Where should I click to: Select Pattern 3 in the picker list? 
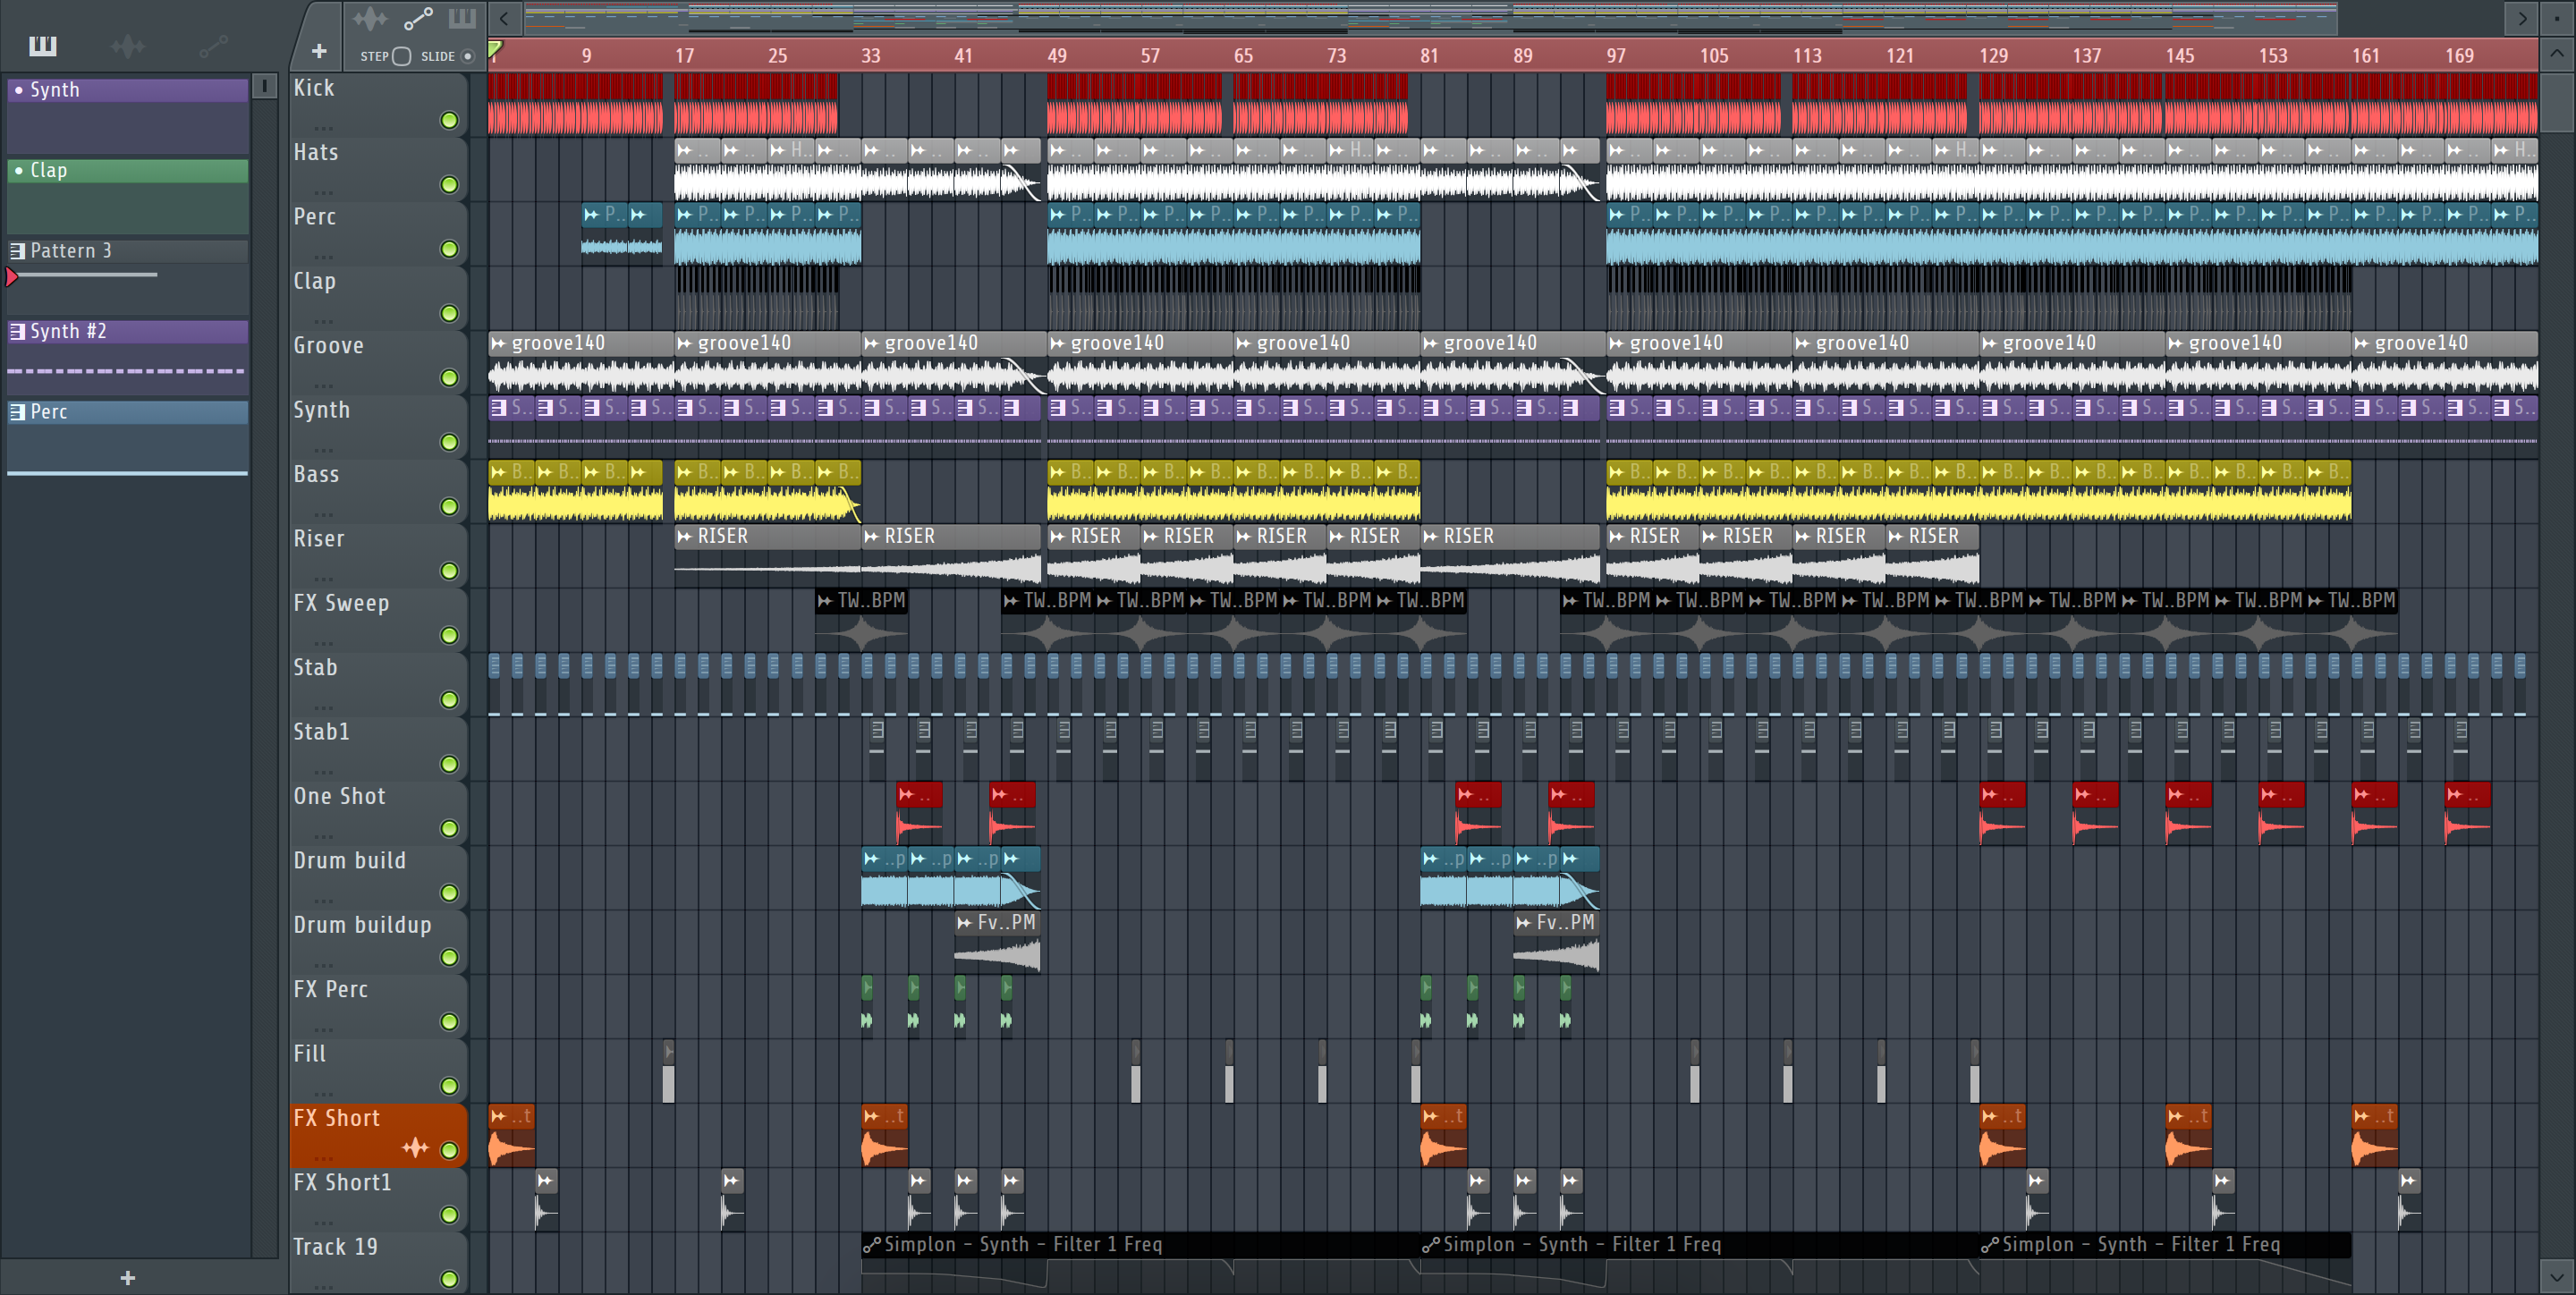click(70, 251)
